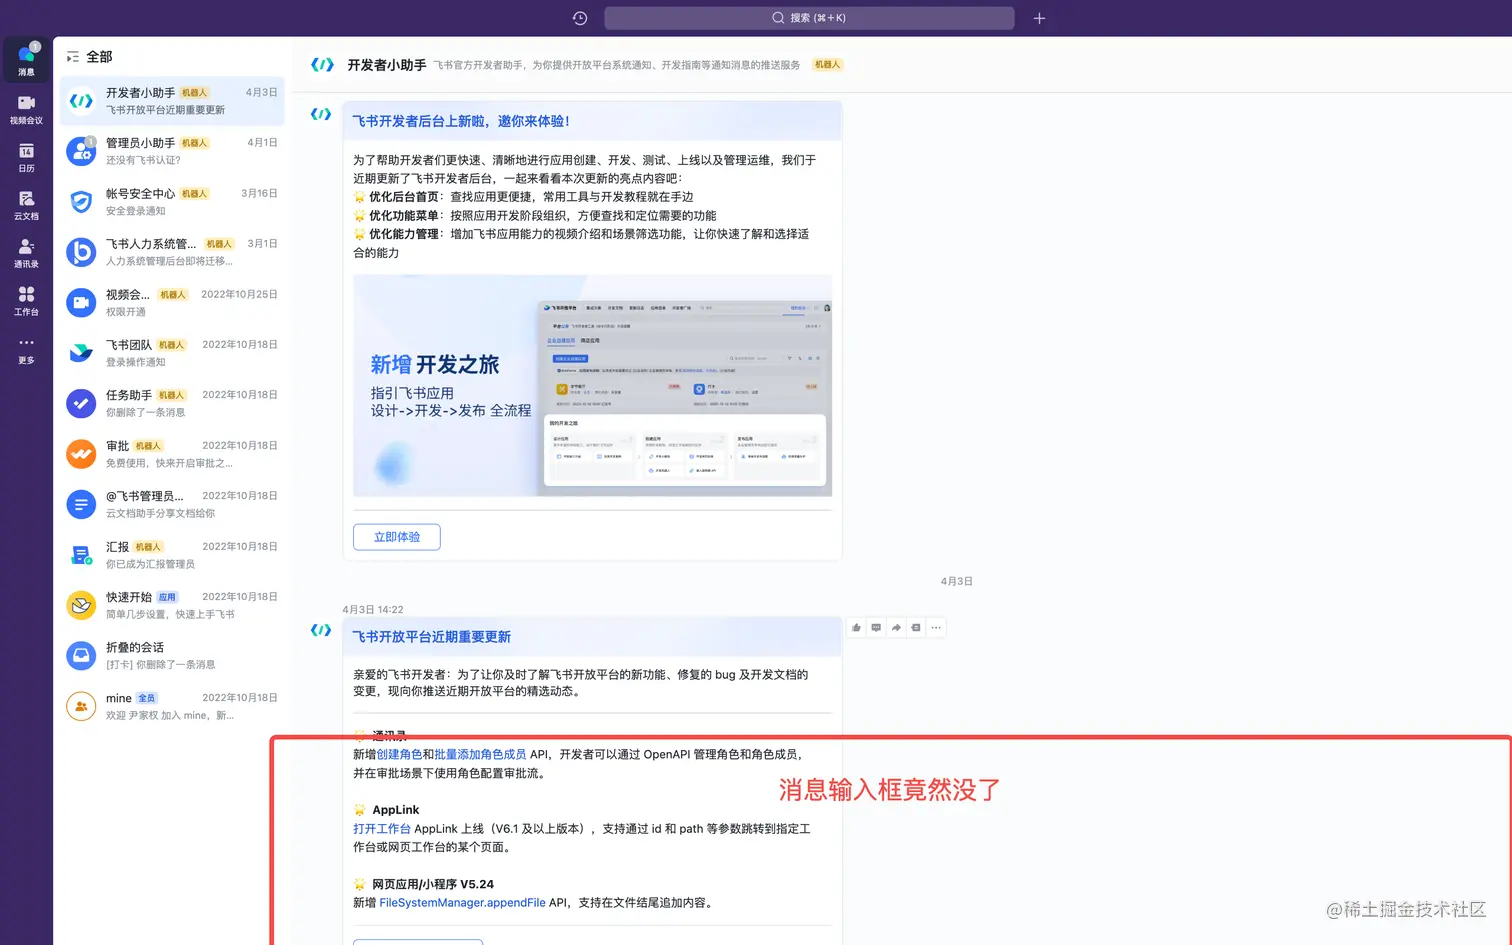This screenshot has height=945, width=1512.
Task: Open the 飞书人力系统管理 conversation
Action: [172, 252]
